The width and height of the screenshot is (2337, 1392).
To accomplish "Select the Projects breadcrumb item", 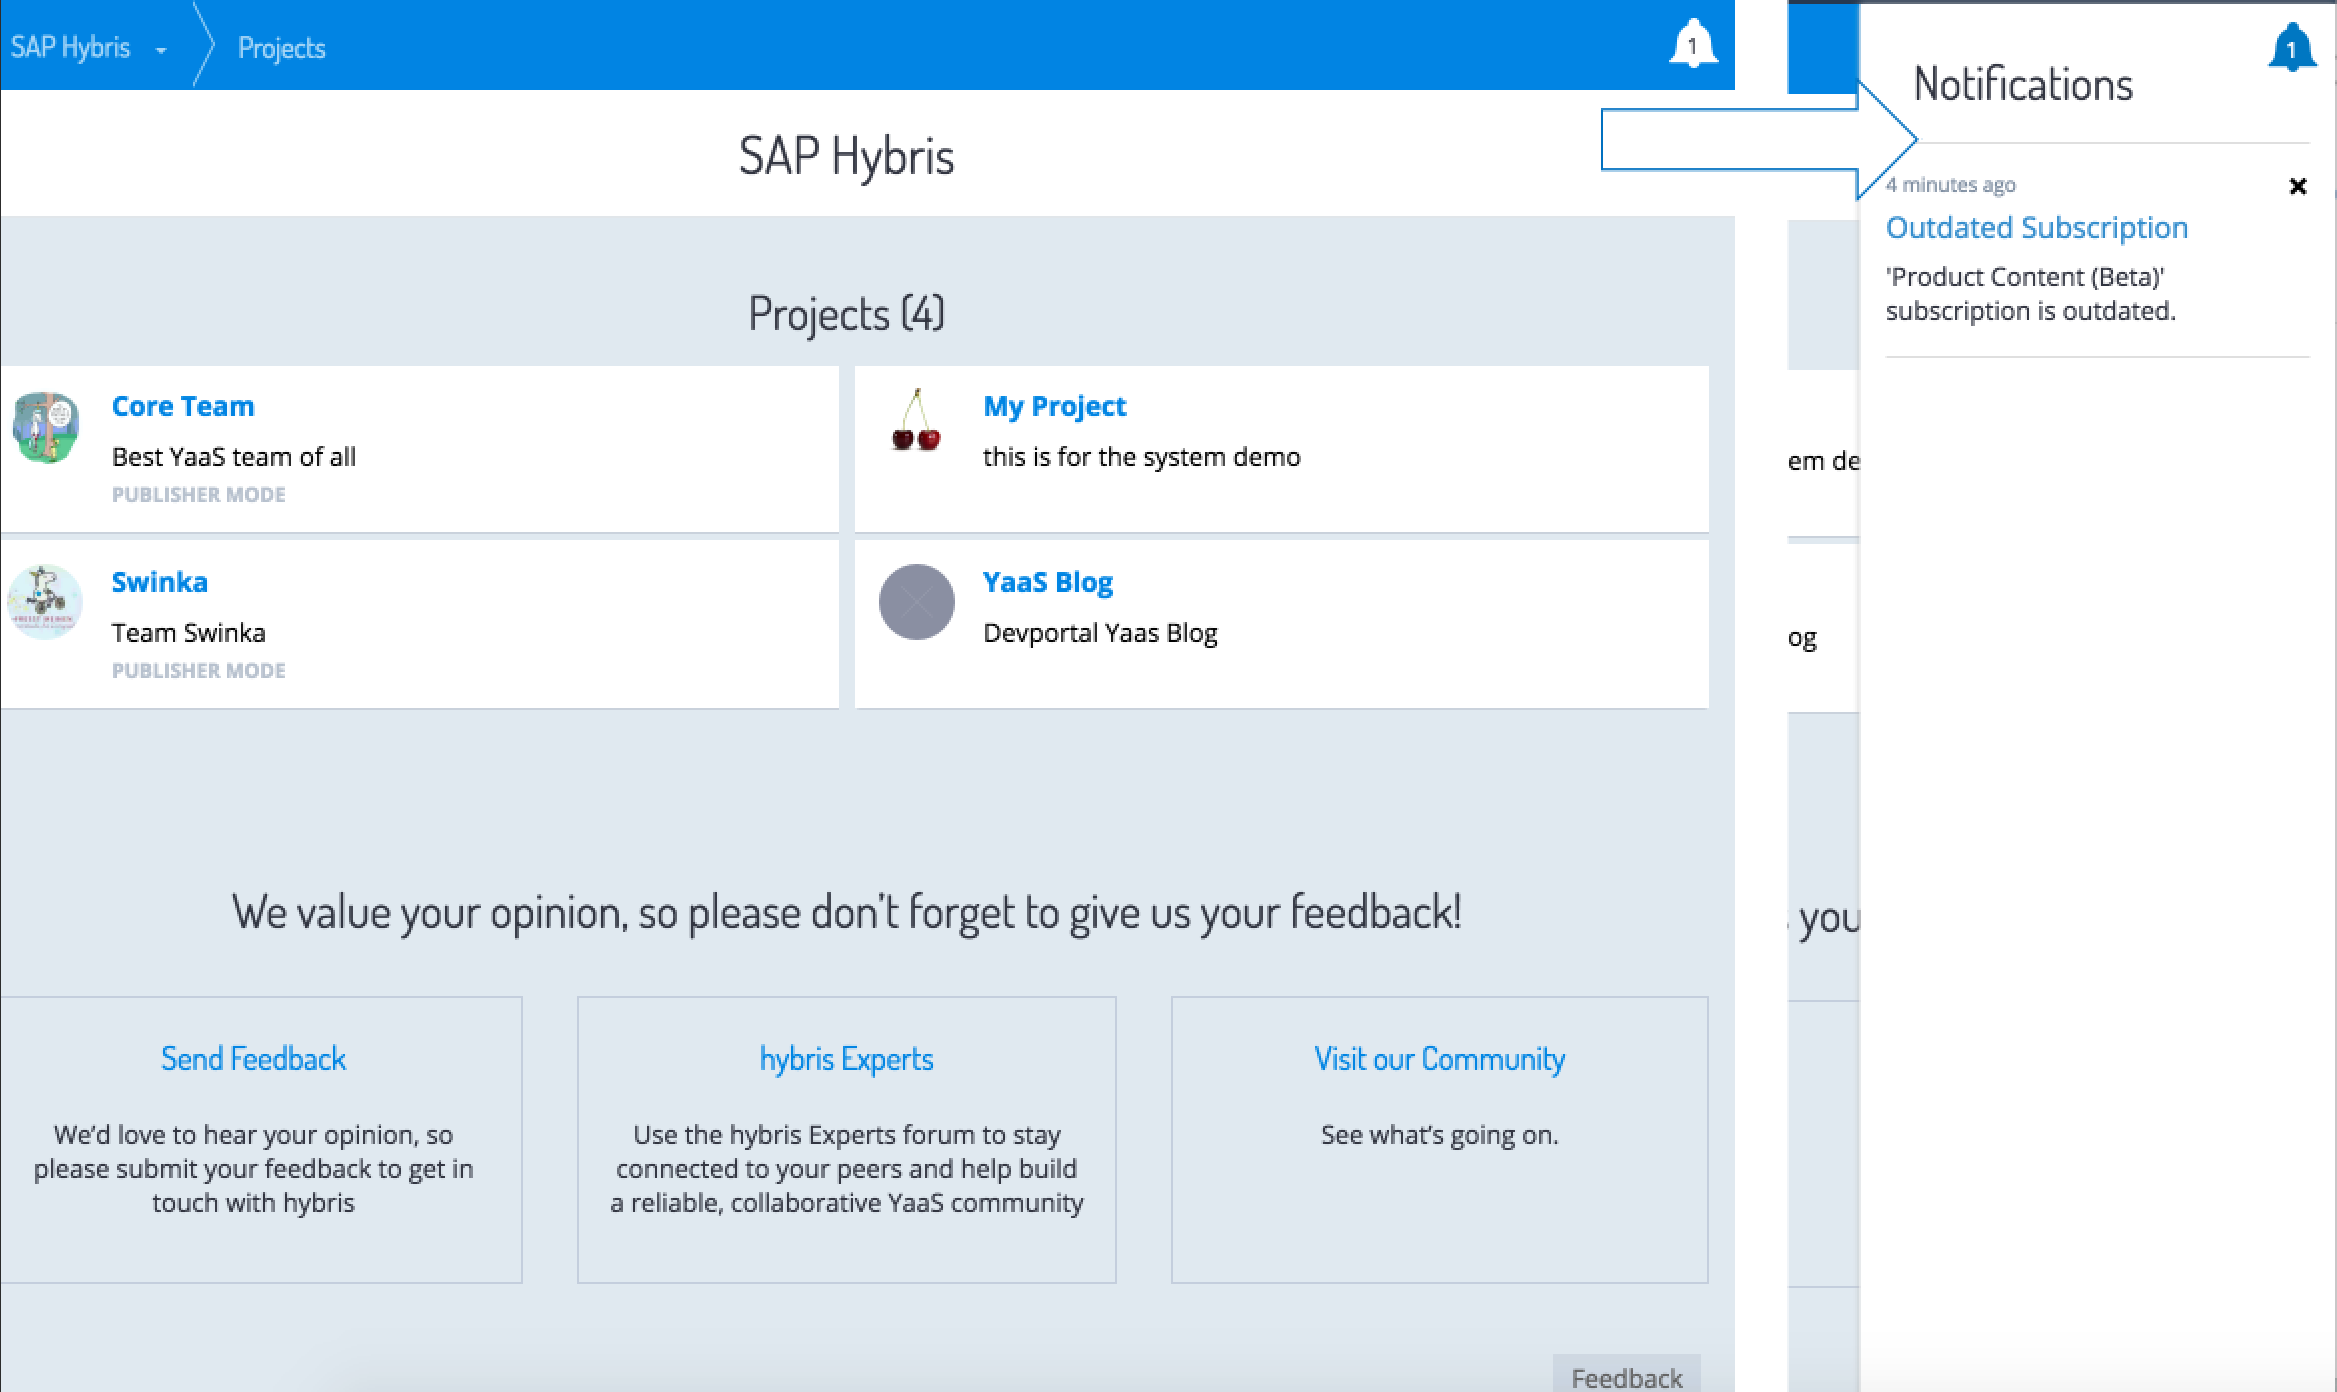I will pos(282,48).
